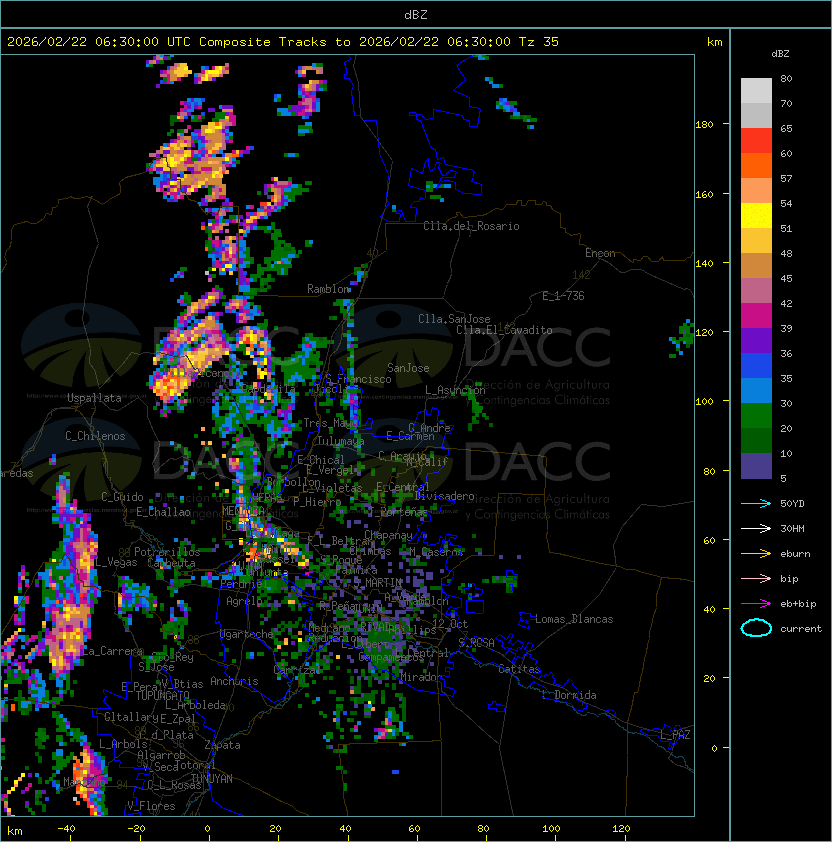Click the Uspallata place label
Screen dimensions: 832x842
click(x=94, y=398)
